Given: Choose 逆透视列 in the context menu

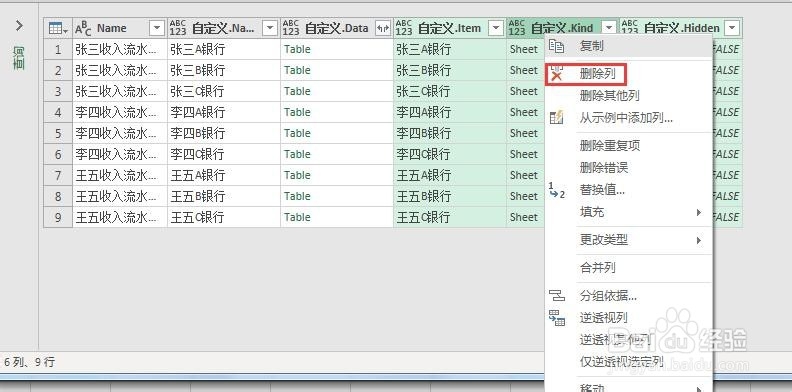Looking at the screenshot, I should 628,318.
